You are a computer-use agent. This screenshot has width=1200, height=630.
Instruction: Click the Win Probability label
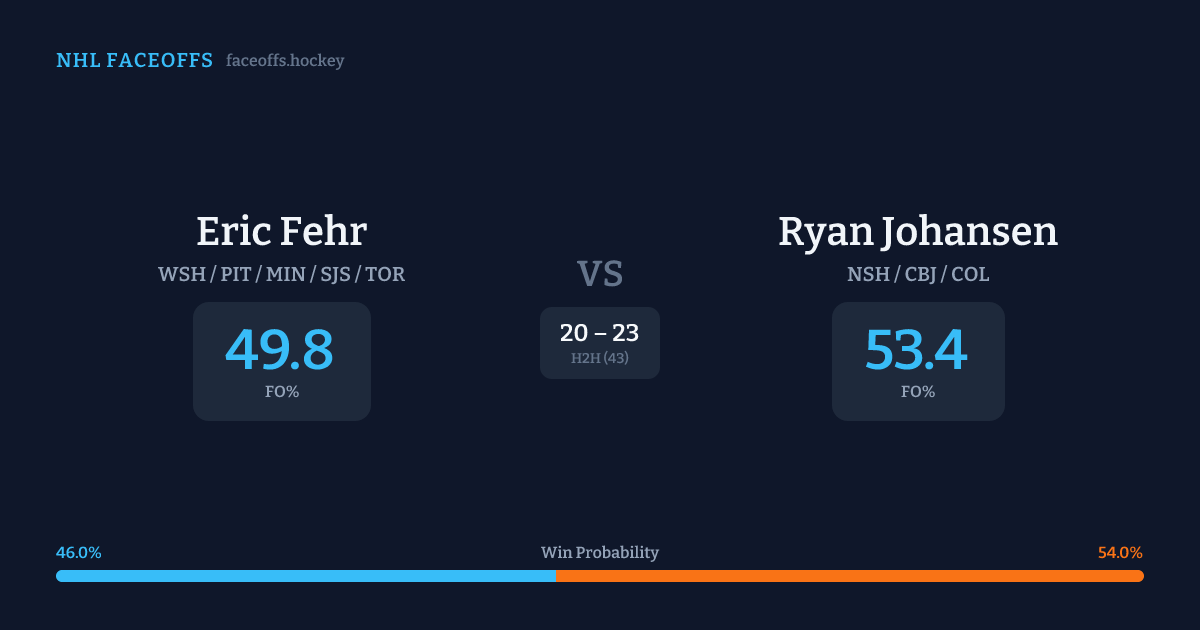[x=599, y=553]
